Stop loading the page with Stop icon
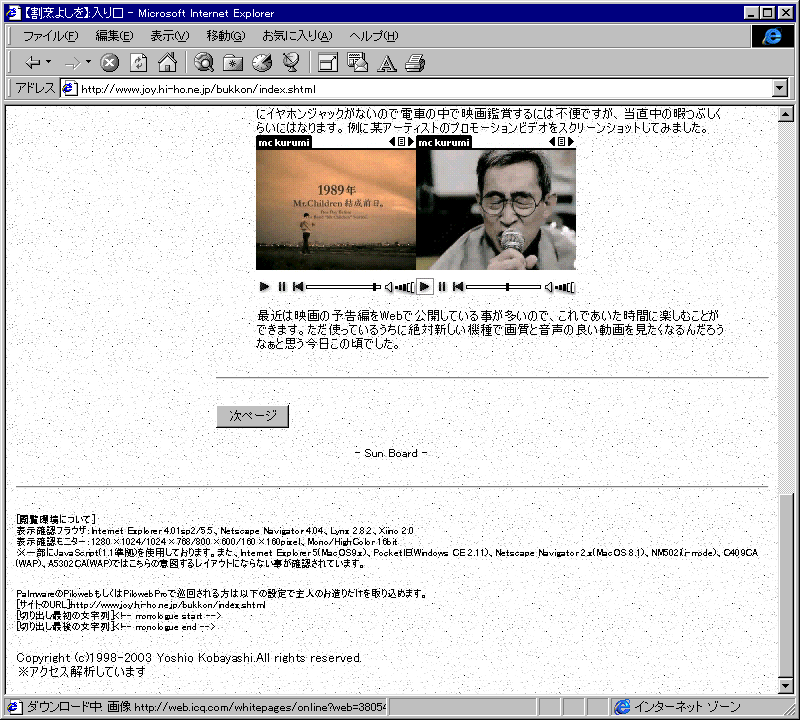The height and width of the screenshot is (720, 800). [109, 63]
